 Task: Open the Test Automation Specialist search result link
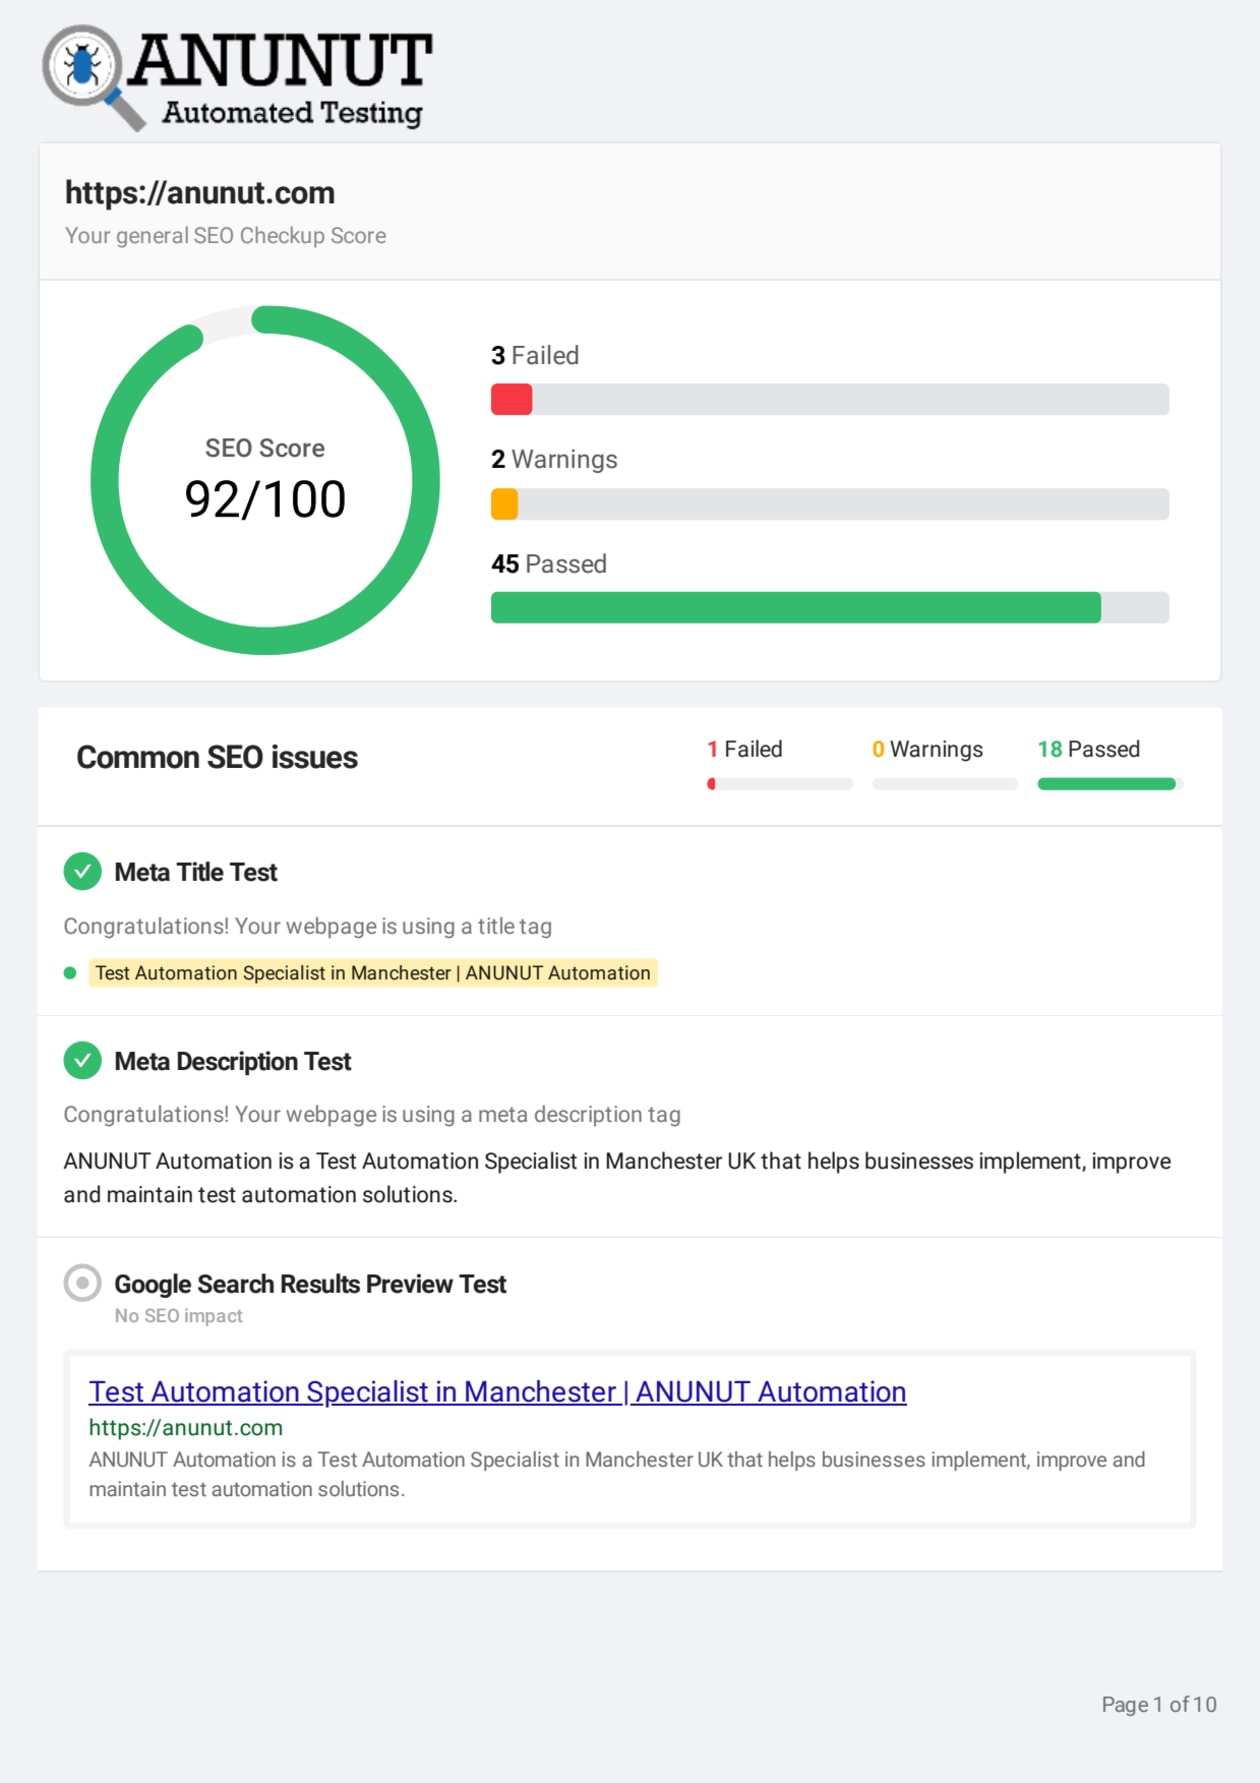(x=497, y=1392)
